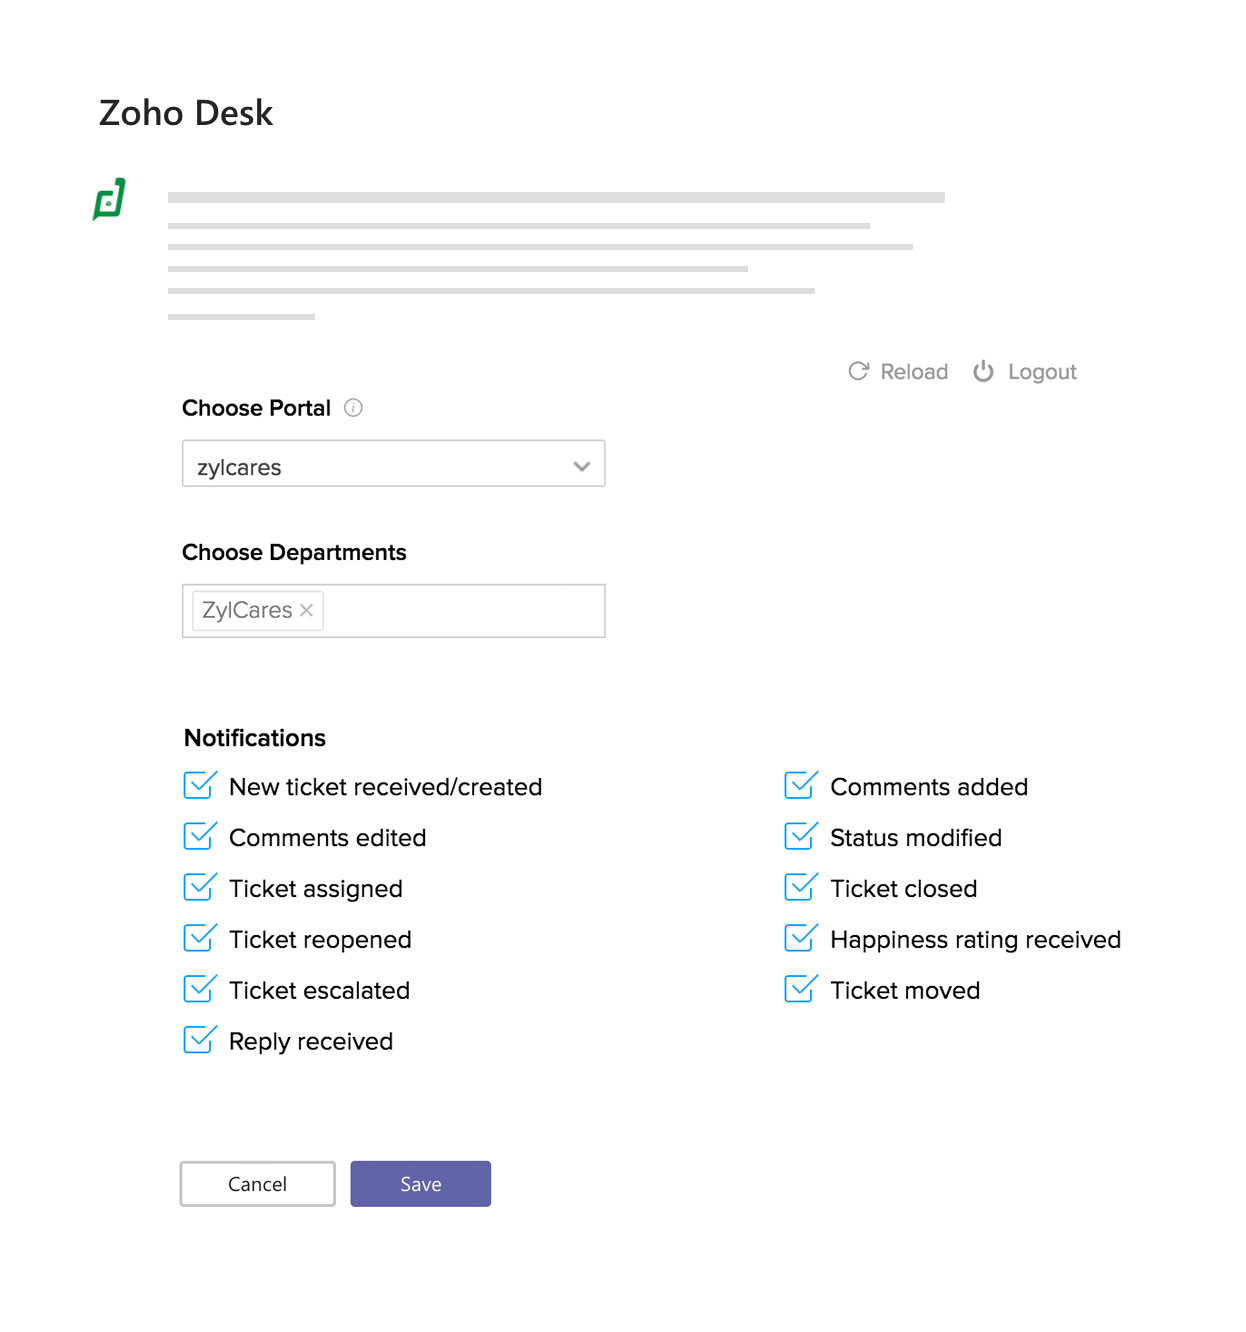Uncheck the Comments added notification
This screenshot has width=1246, height=1332.
tap(800, 786)
